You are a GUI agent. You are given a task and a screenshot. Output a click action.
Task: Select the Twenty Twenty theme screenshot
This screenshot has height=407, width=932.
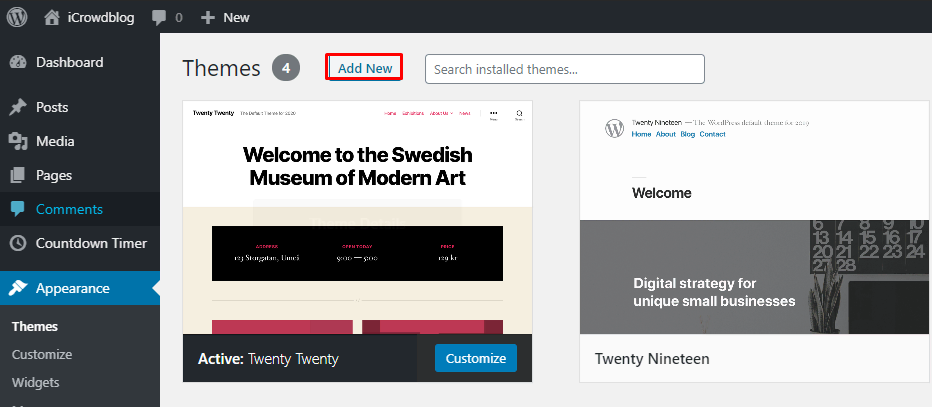pyautogui.click(x=357, y=216)
